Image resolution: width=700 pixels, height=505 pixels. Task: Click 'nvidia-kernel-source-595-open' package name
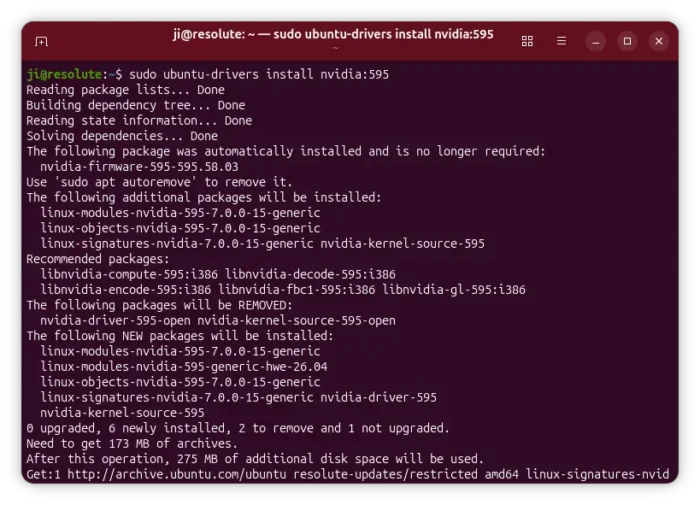pos(296,321)
